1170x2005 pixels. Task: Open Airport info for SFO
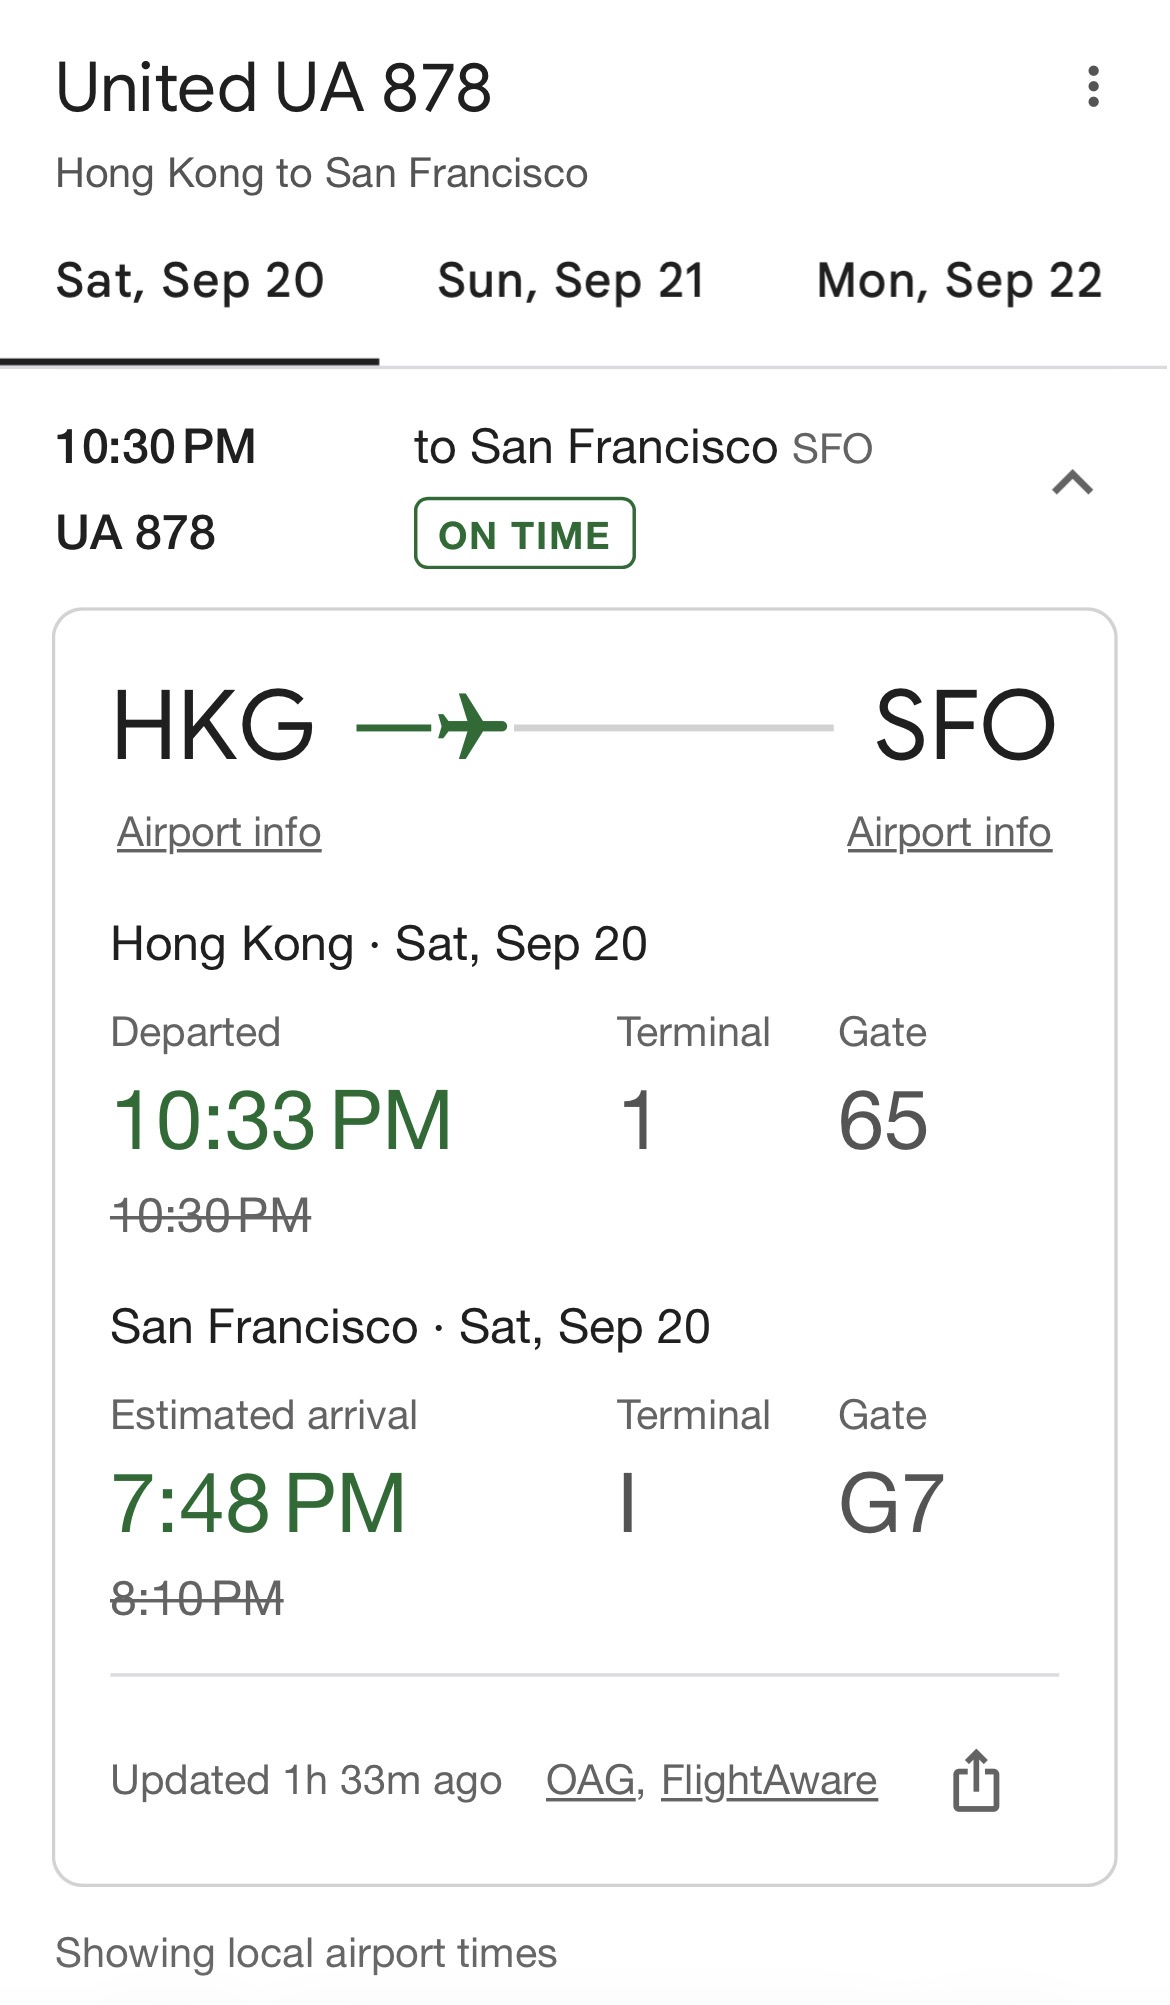(x=949, y=832)
